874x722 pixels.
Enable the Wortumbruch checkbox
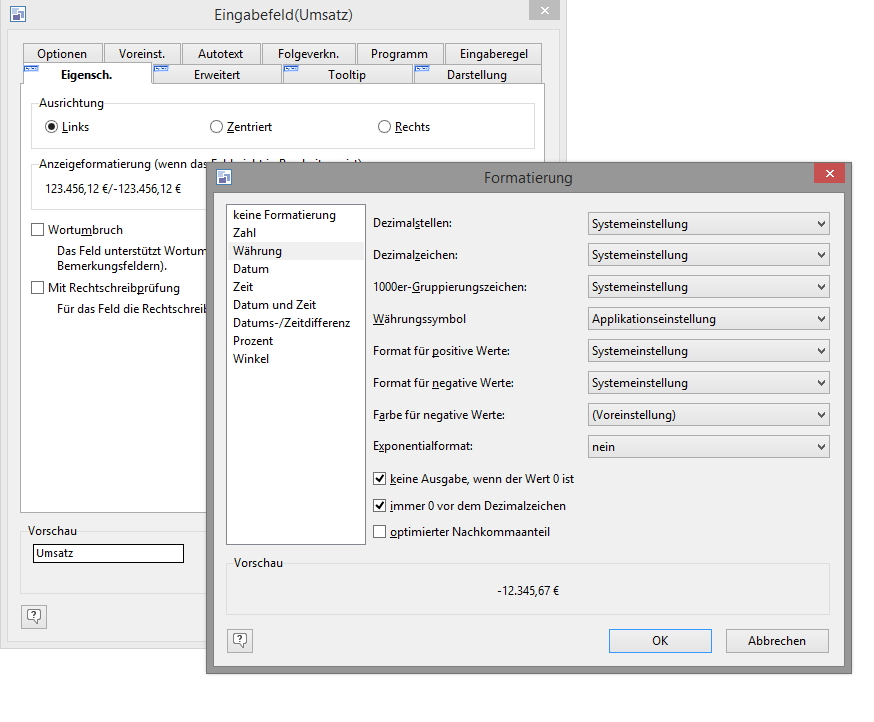(x=38, y=230)
